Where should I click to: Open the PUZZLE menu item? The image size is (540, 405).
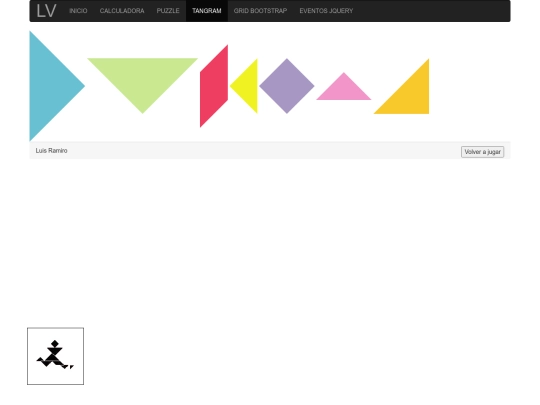(168, 11)
